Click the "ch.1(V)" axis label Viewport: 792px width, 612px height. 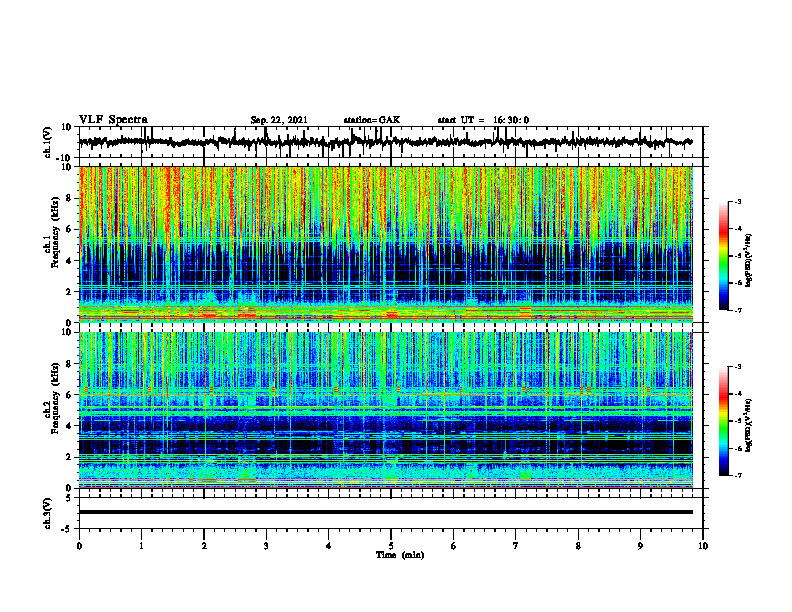pos(48,142)
